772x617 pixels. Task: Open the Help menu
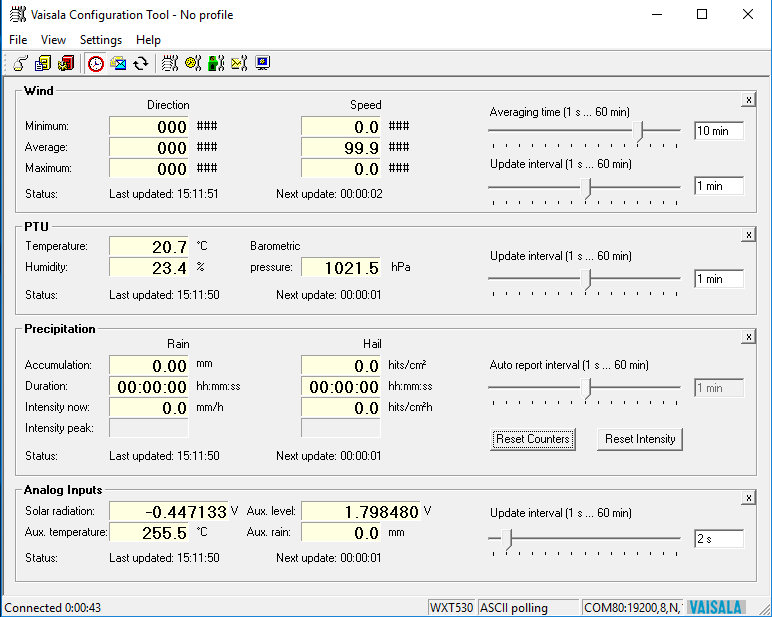point(148,40)
